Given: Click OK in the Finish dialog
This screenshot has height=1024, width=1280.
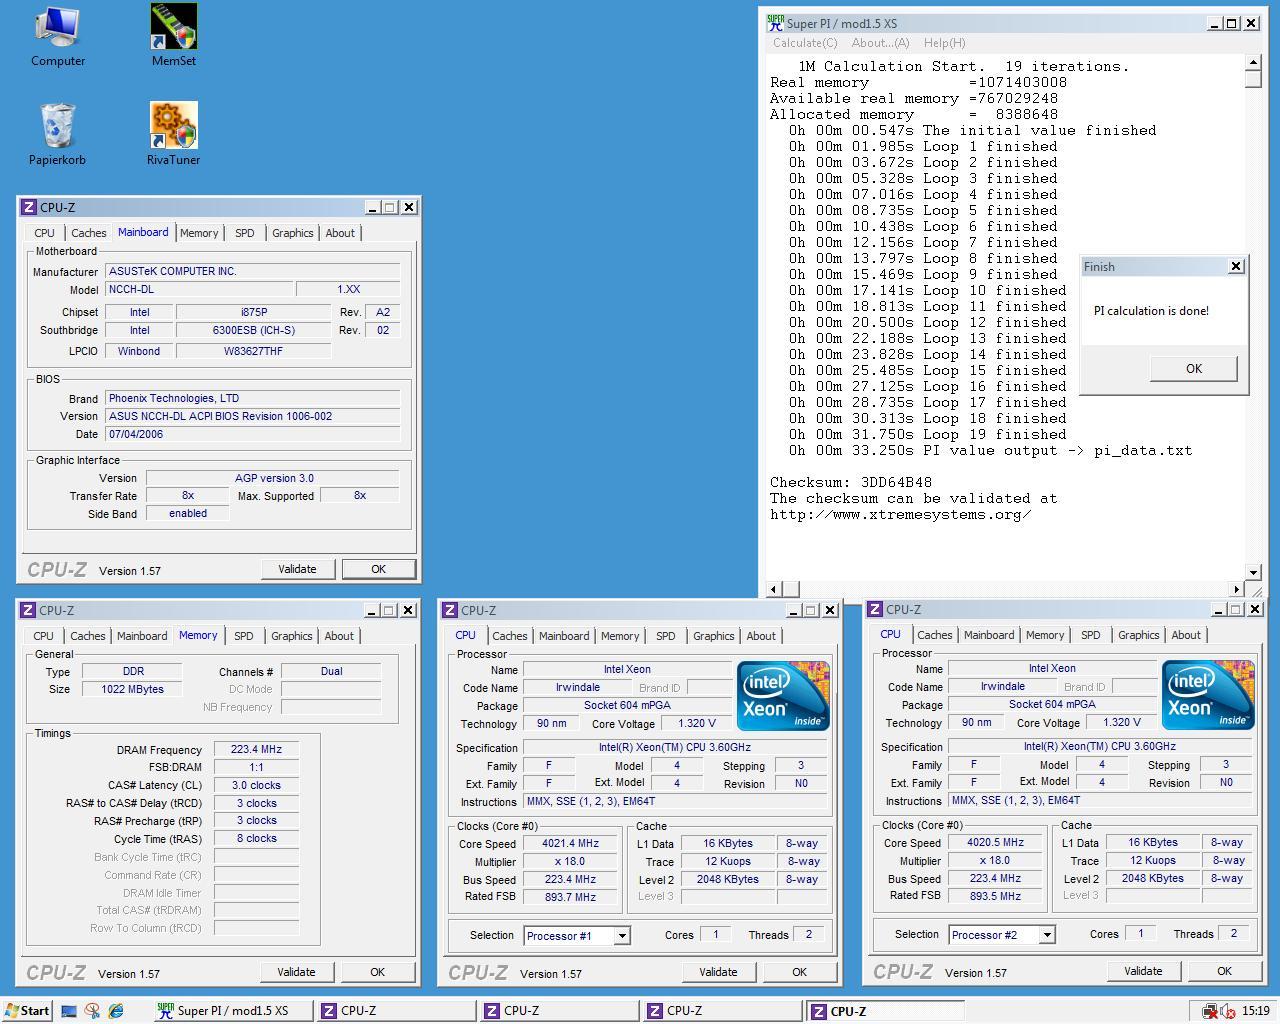Looking at the screenshot, I should click(x=1194, y=368).
